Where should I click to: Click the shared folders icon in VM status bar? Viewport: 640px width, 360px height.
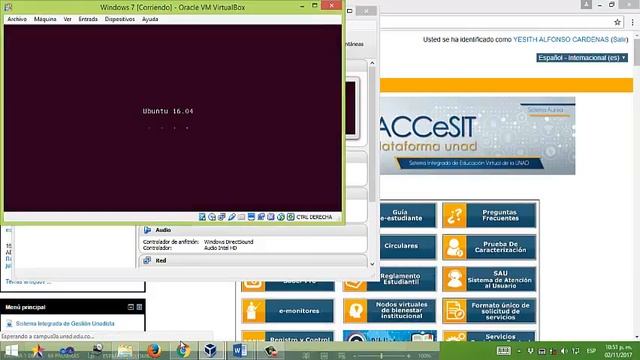tap(241, 217)
